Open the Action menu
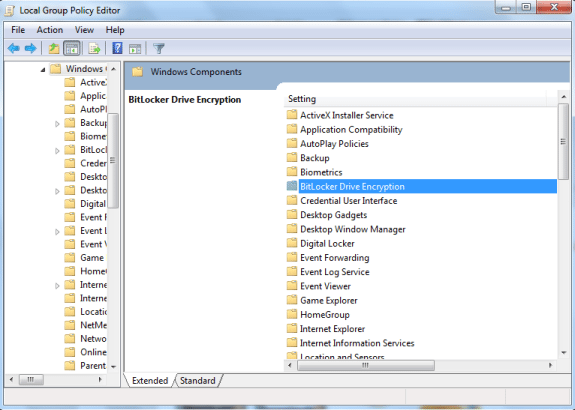575x410 pixels. 50,30
